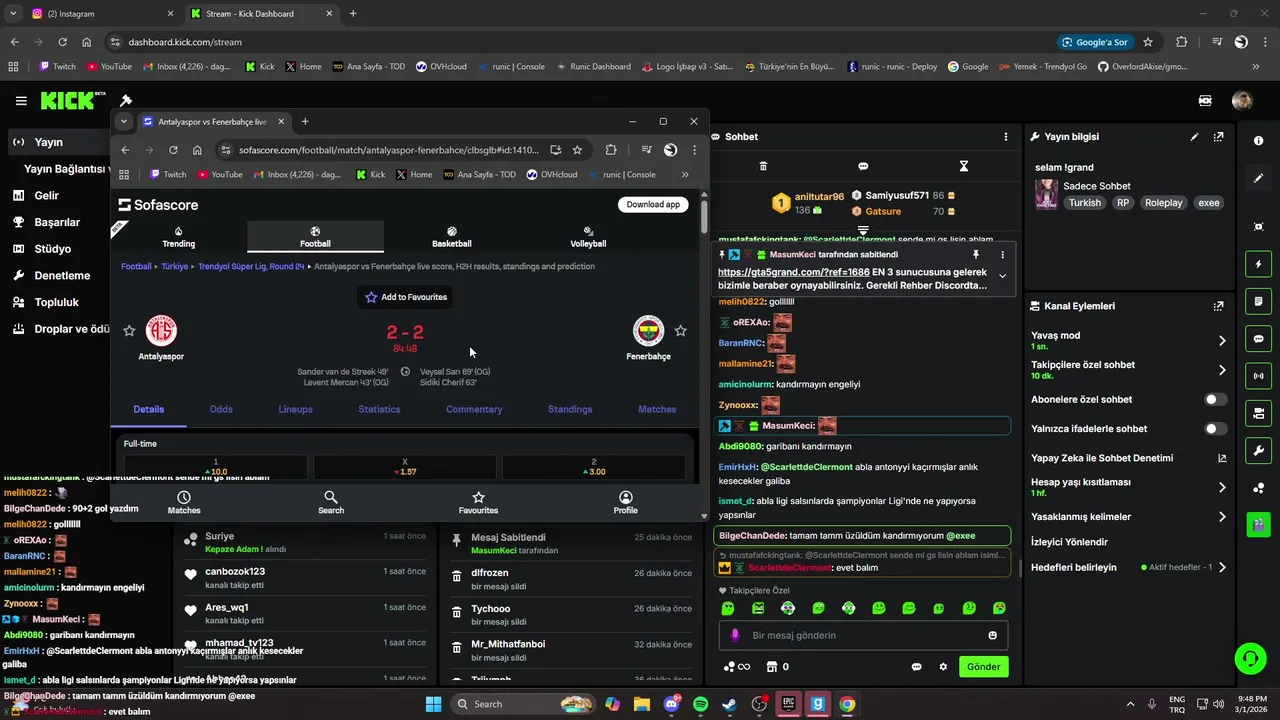
Task: Select Basketball sport tab
Action: pyautogui.click(x=452, y=237)
